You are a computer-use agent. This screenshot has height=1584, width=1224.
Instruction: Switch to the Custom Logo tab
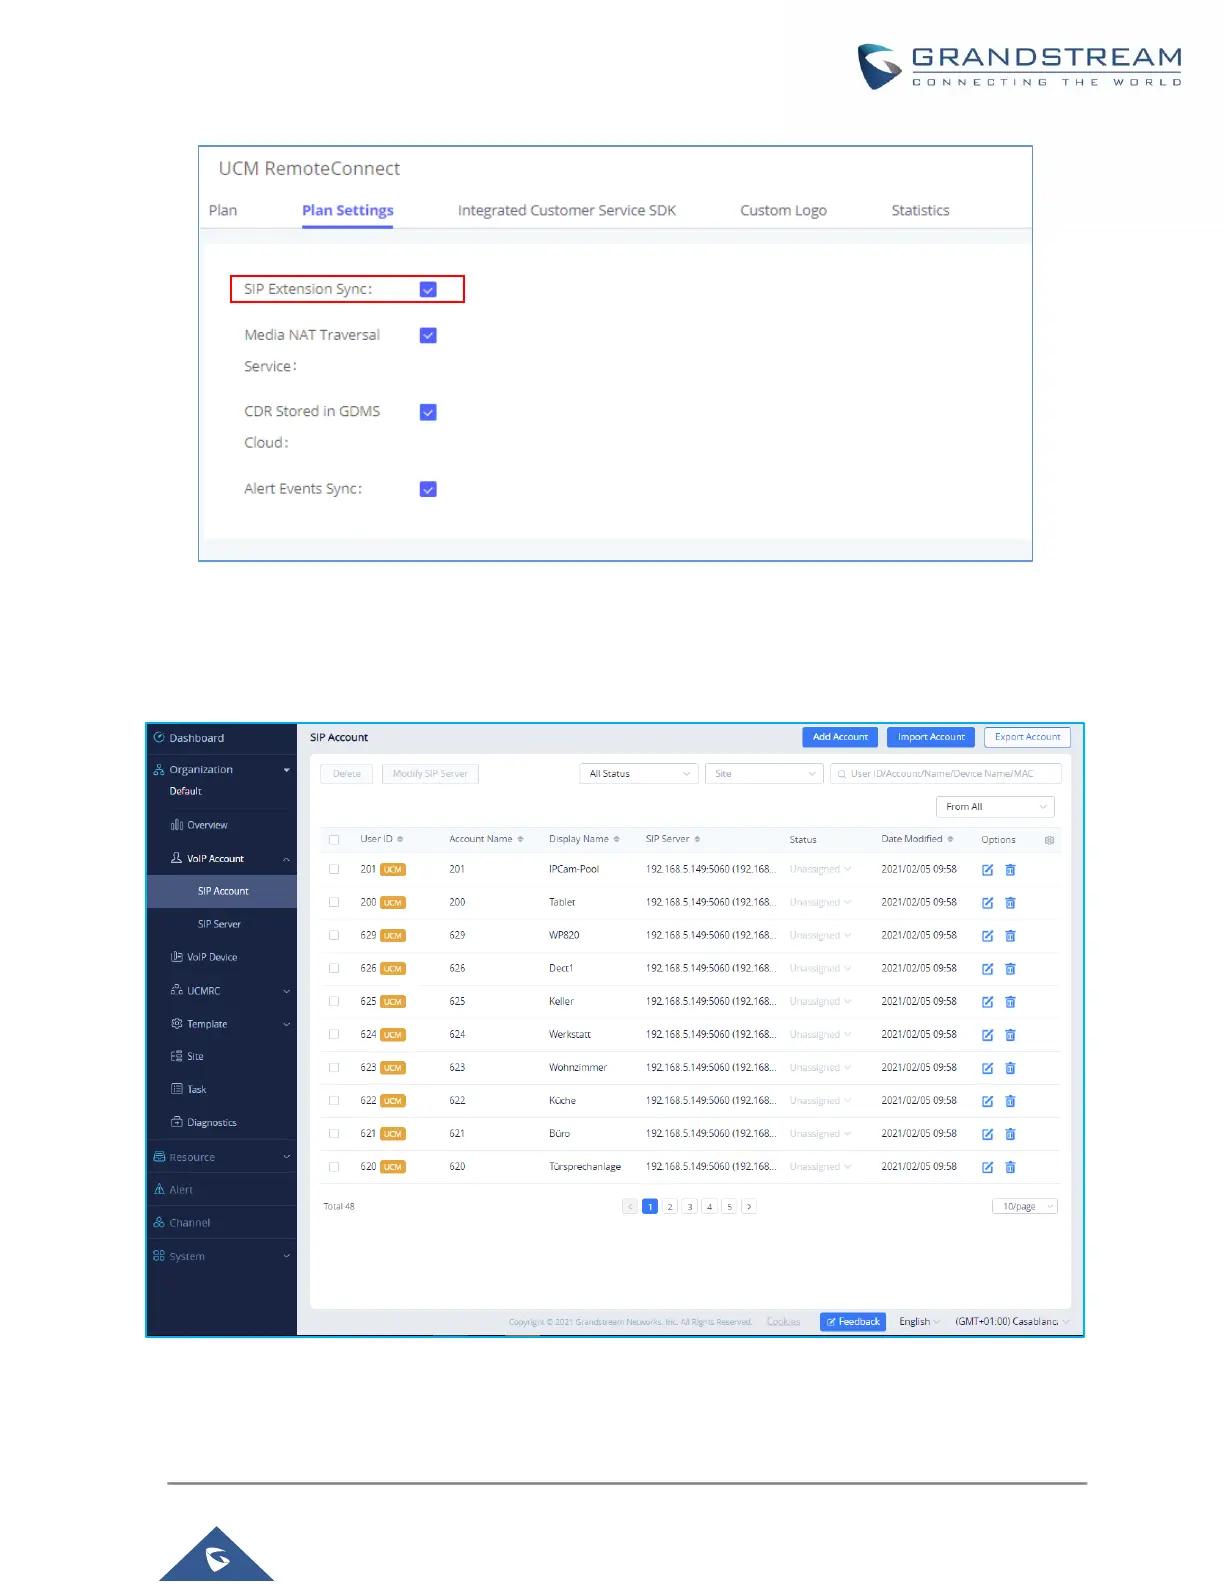[x=783, y=211]
